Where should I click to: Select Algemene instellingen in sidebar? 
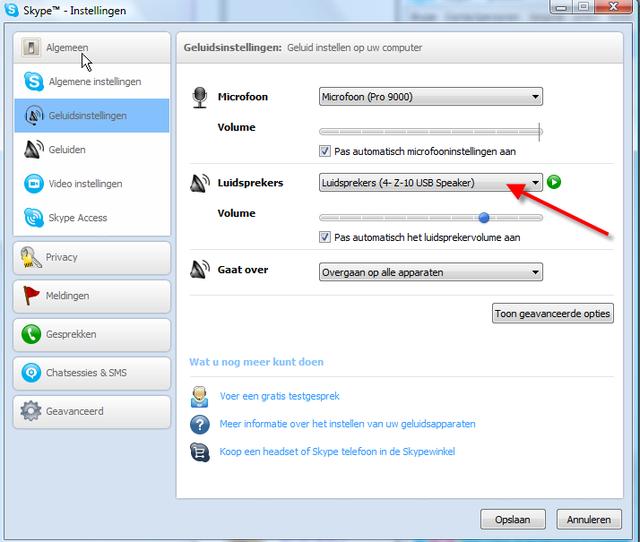(92, 81)
